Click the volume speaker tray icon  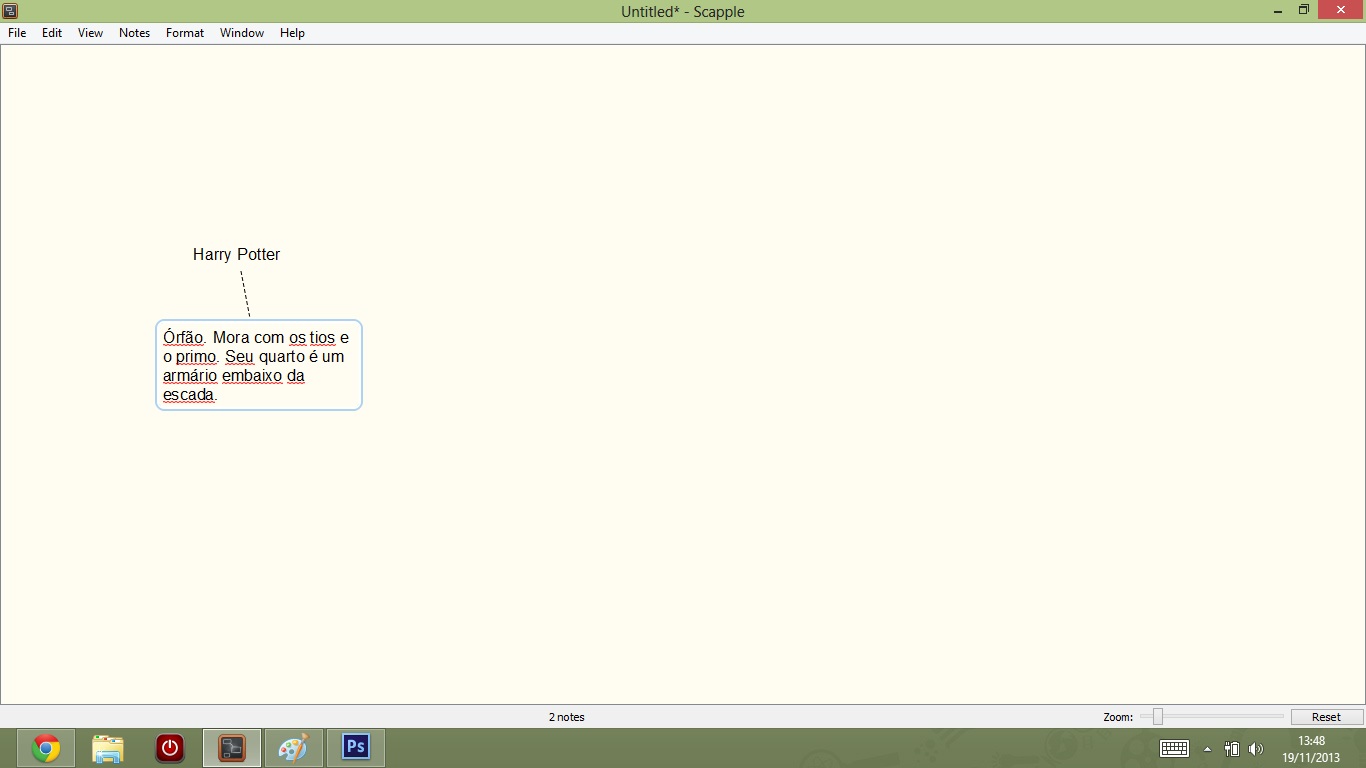tap(1256, 749)
